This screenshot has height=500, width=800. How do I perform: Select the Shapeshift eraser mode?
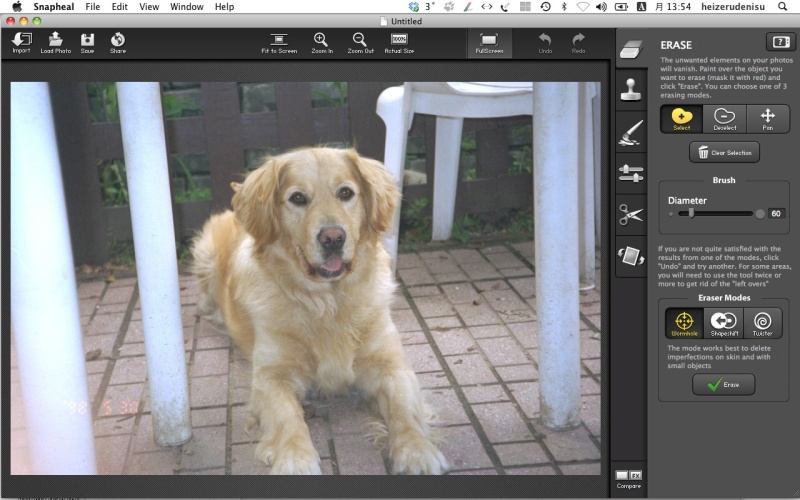[x=724, y=323]
